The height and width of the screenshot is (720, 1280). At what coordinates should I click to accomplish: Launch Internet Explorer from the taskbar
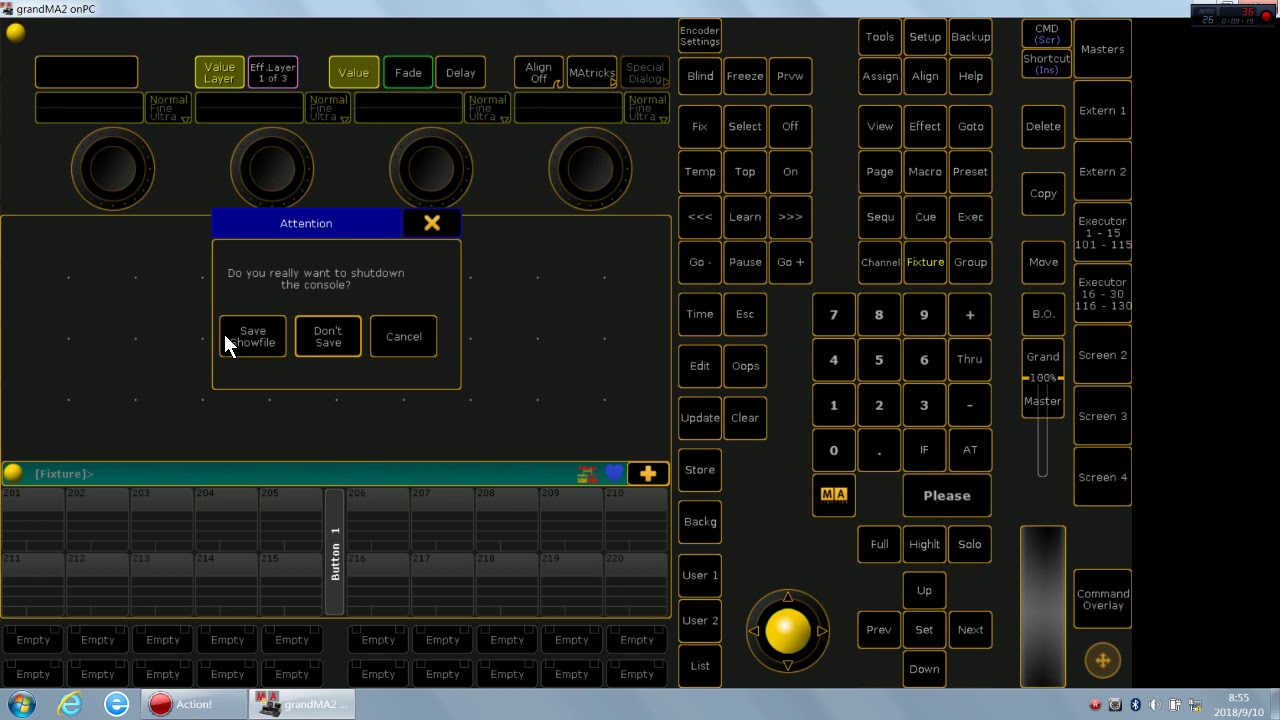click(69, 704)
